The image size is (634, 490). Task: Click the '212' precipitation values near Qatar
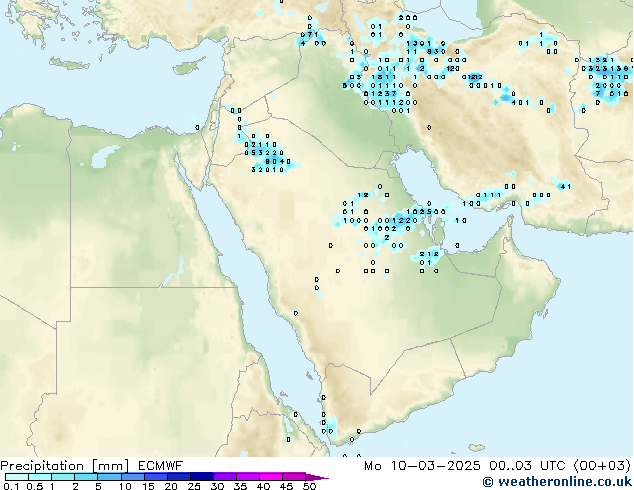click(429, 254)
